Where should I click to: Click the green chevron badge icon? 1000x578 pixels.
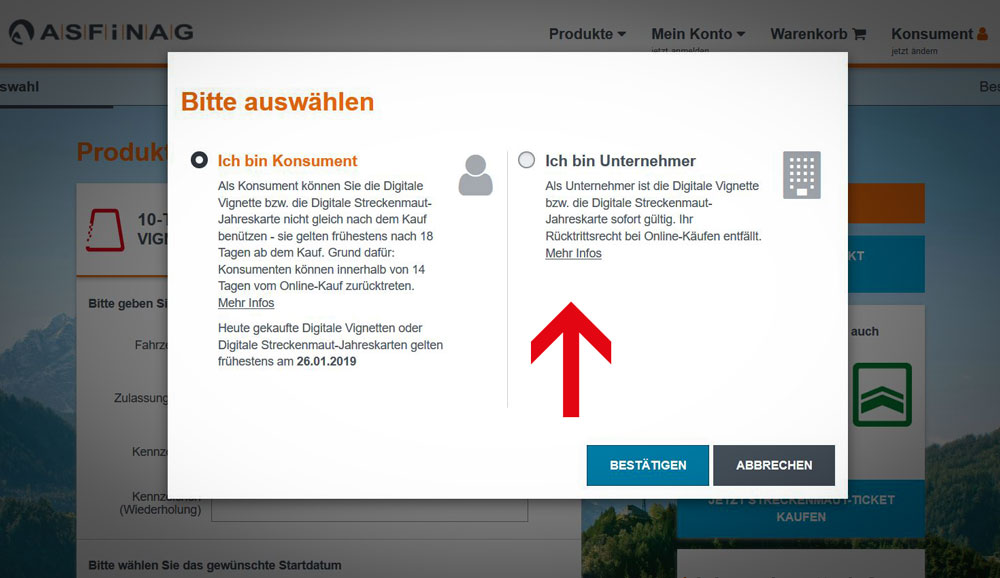coord(882,394)
